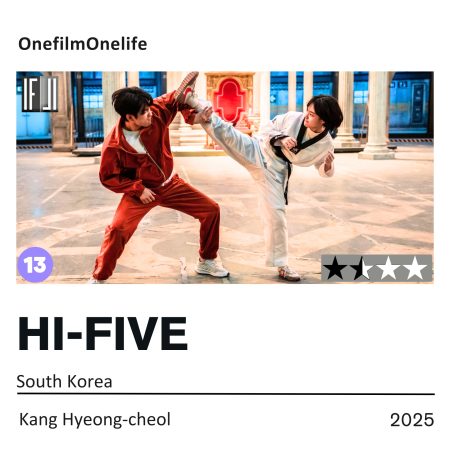Viewport: 450px width, 450px height.
Task: Select the South Korea country label
Action: (64, 382)
